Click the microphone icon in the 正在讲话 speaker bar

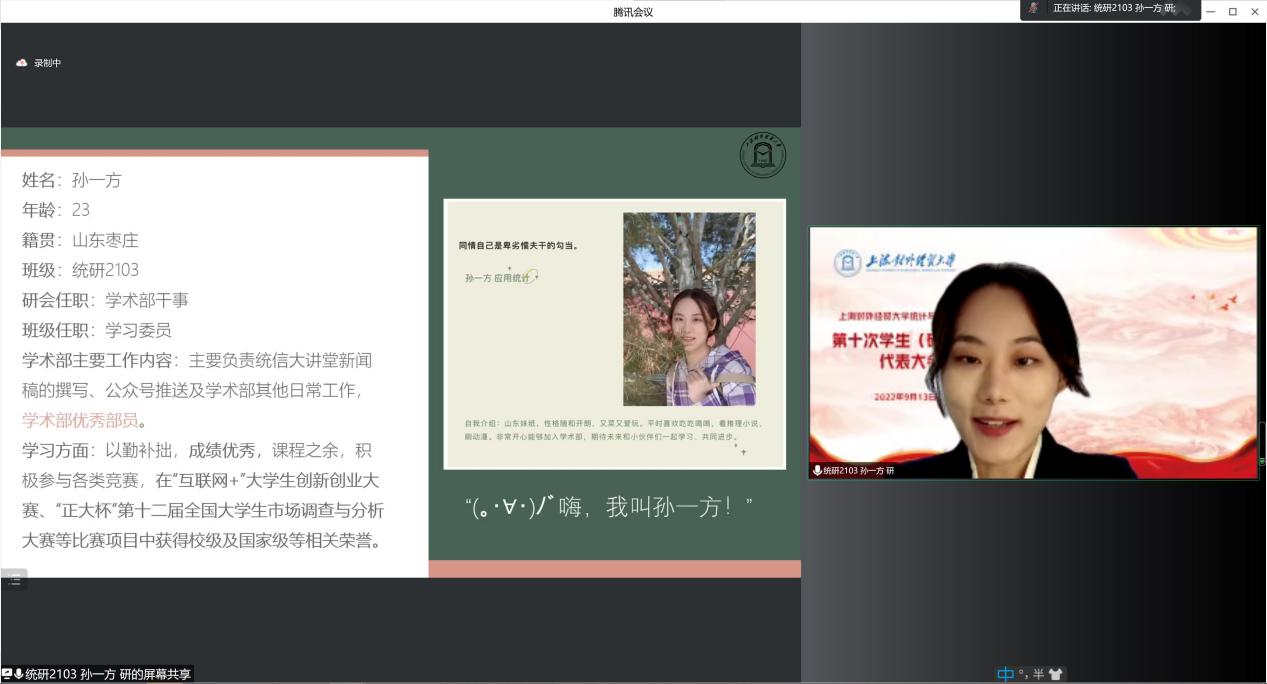click(1034, 8)
